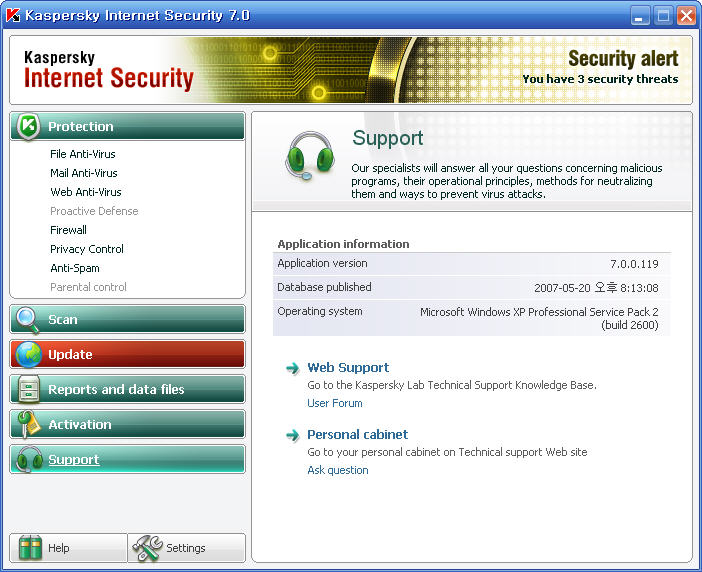Click the Help books icon
702x572 pixels.
click(x=30, y=548)
